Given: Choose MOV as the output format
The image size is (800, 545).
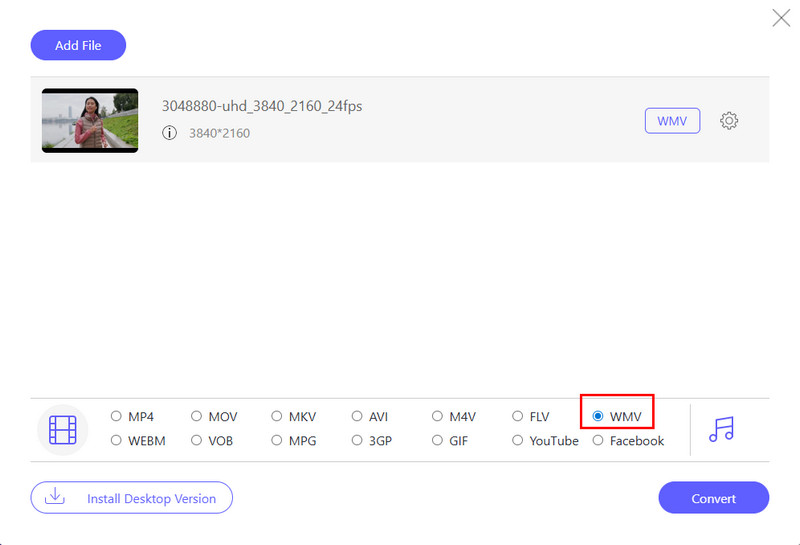Looking at the screenshot, I should point(197,416).
